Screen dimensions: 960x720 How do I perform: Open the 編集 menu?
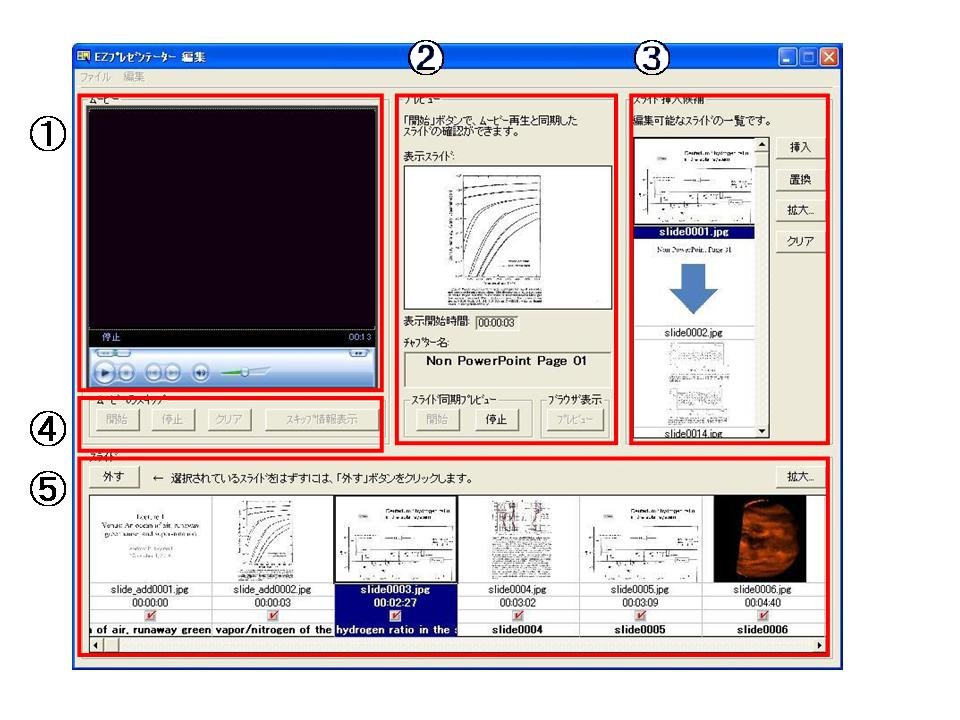(134, 77)
